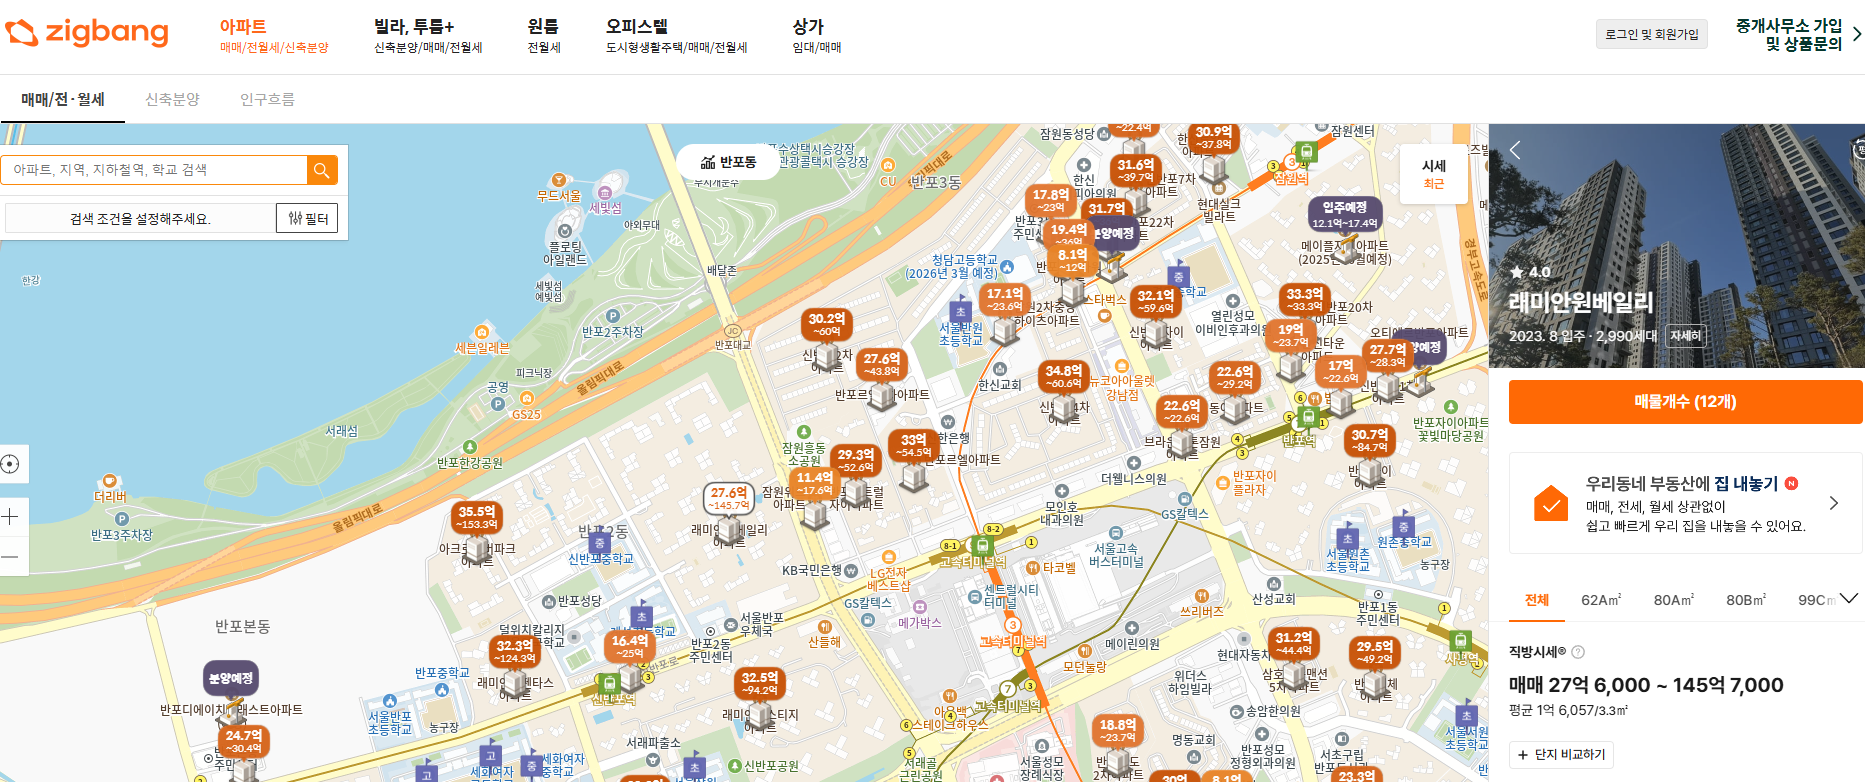Click 자세히 details button
1865x782 pixels.
[x=1685, y=336]
